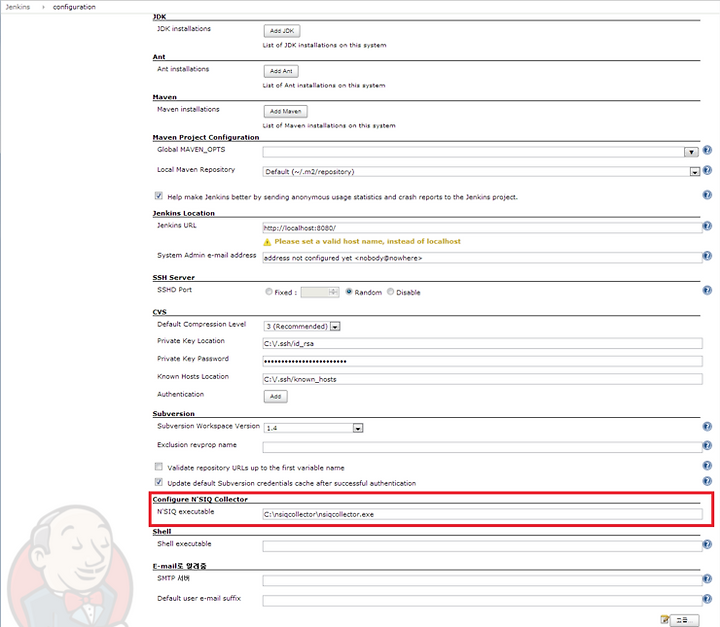This screenshot has width=720, height=627.
Task: Click the notepad edit icon beside advanced button
Action: [664, 620]
